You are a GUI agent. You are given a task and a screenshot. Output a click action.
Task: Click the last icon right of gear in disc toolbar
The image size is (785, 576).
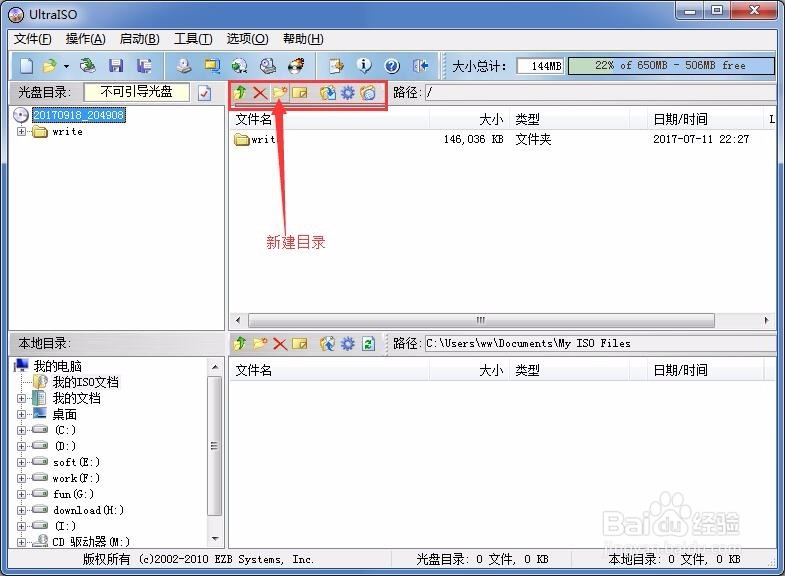pos(368,93)
